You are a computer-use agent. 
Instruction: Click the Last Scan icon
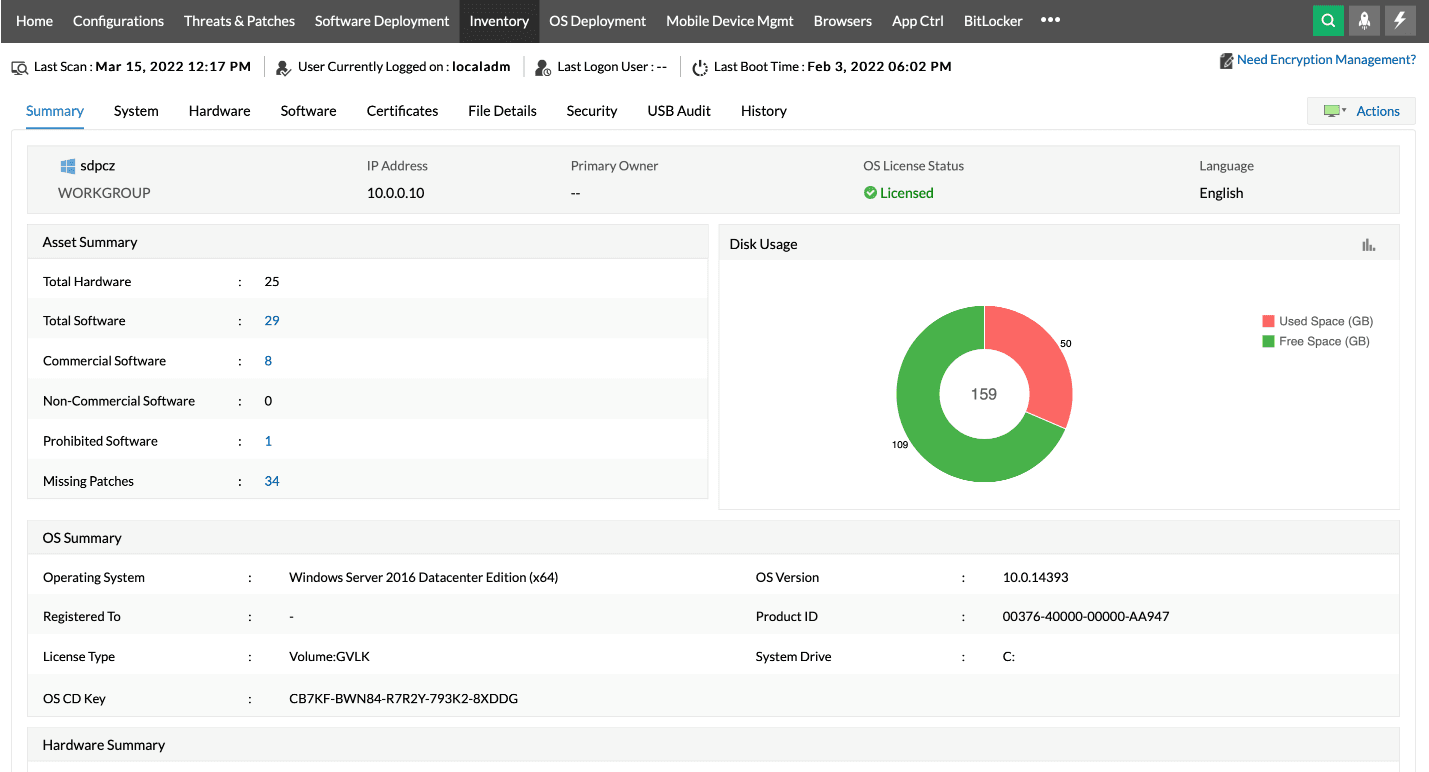click(x=20, y=67)
